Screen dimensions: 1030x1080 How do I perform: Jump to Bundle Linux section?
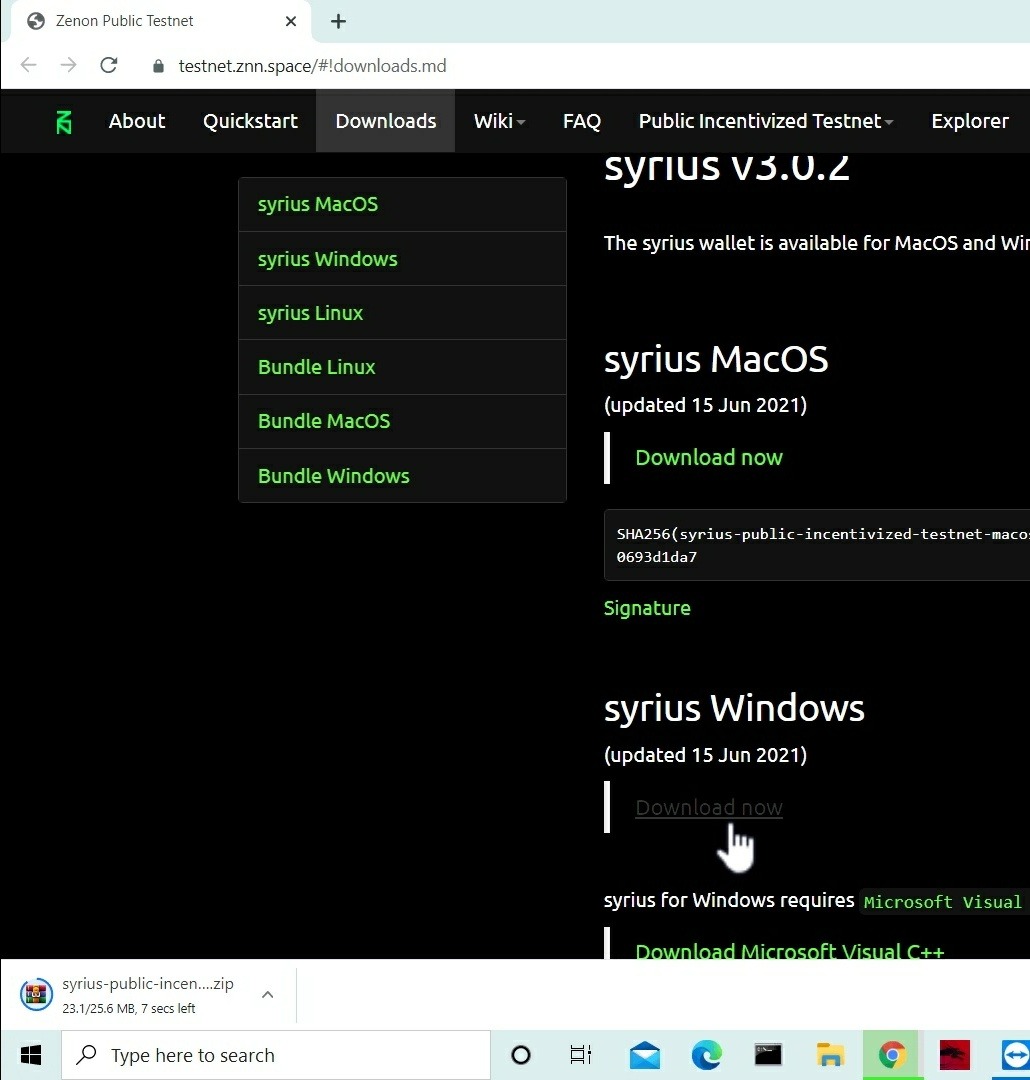316,367
